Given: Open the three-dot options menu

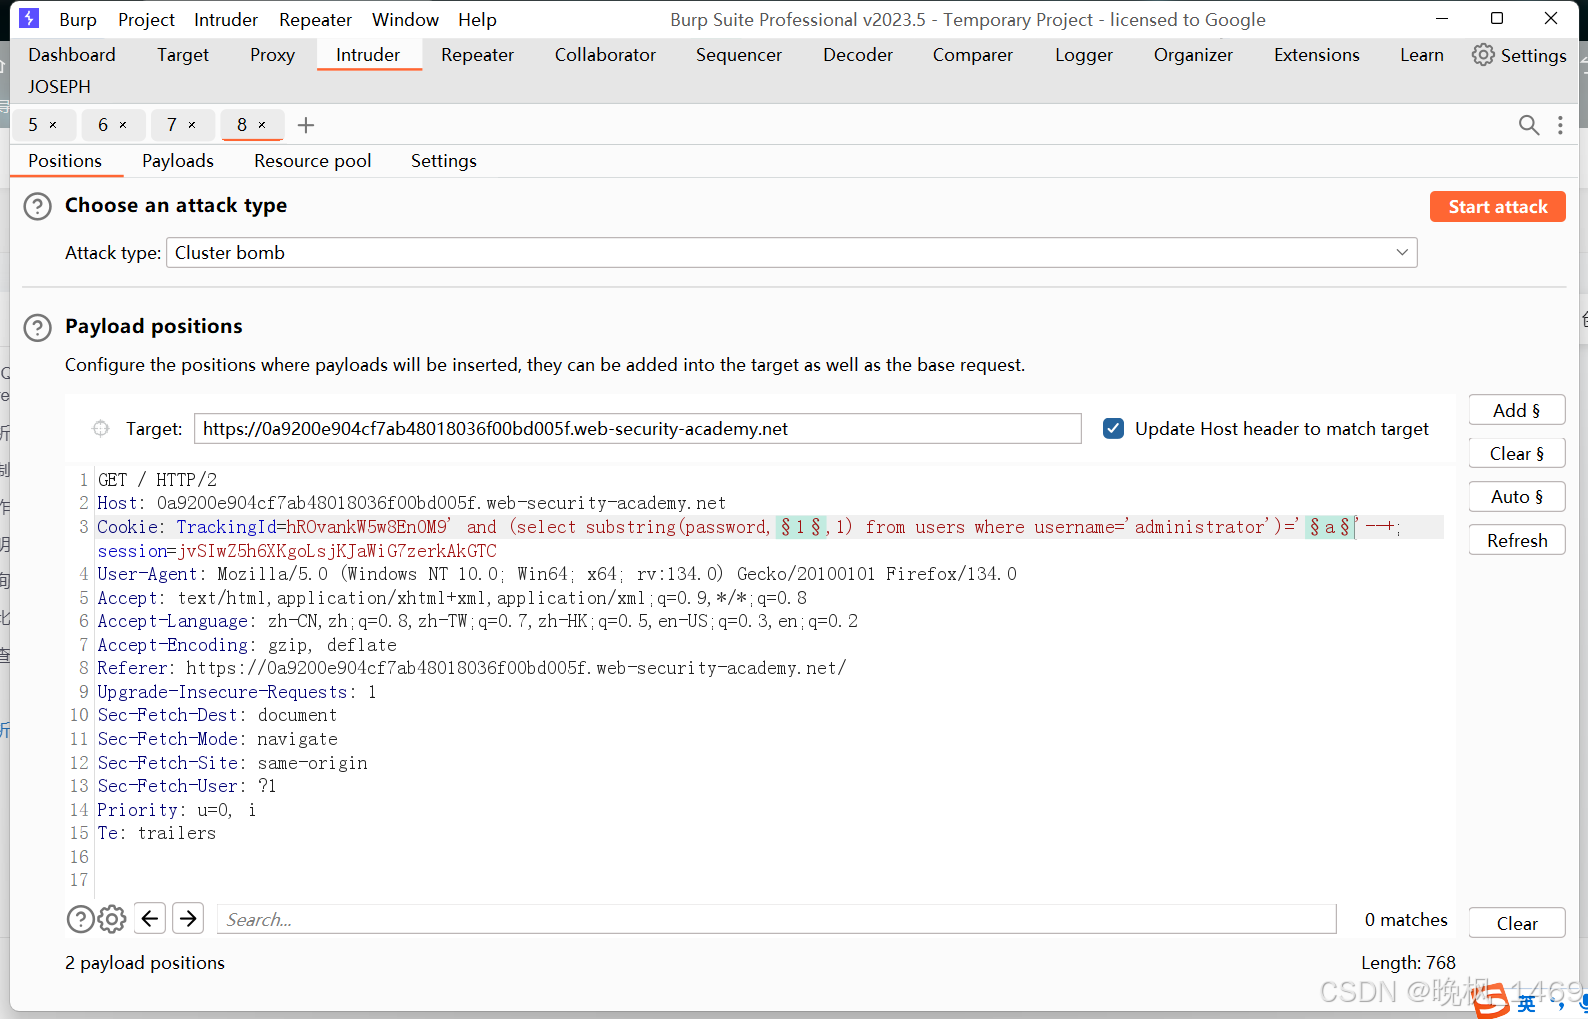Looking at the screenshot, I should click(x=1560, y=125).
